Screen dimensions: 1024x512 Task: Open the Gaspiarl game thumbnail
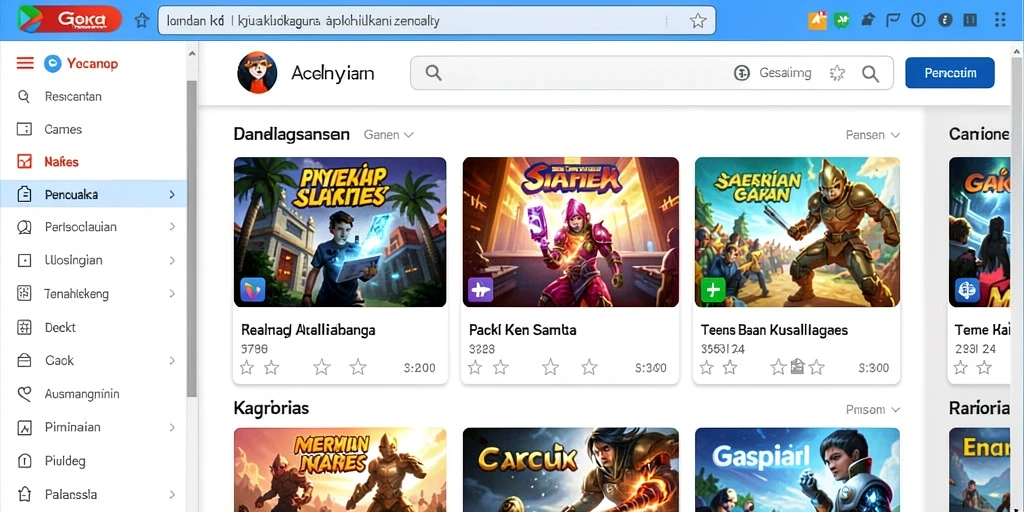coord(797,470)
